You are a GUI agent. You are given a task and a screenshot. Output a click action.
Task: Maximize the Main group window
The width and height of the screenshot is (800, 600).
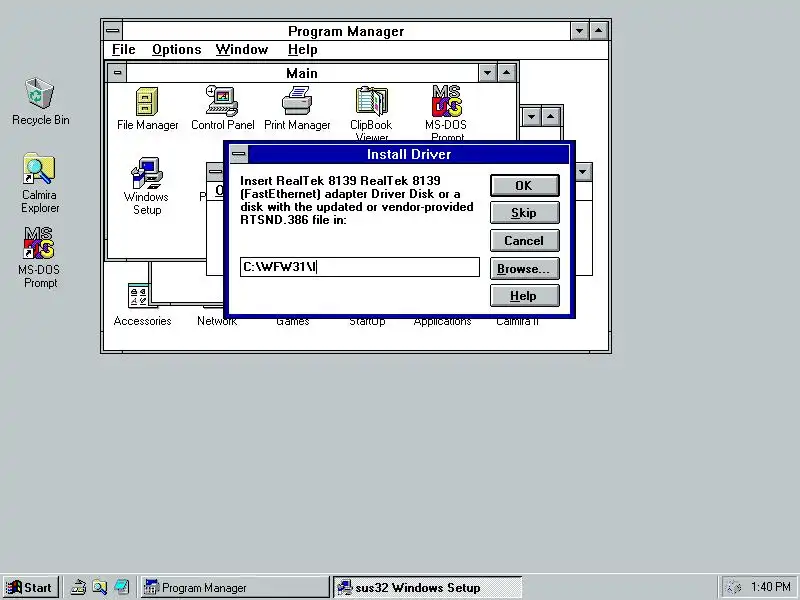506,73
